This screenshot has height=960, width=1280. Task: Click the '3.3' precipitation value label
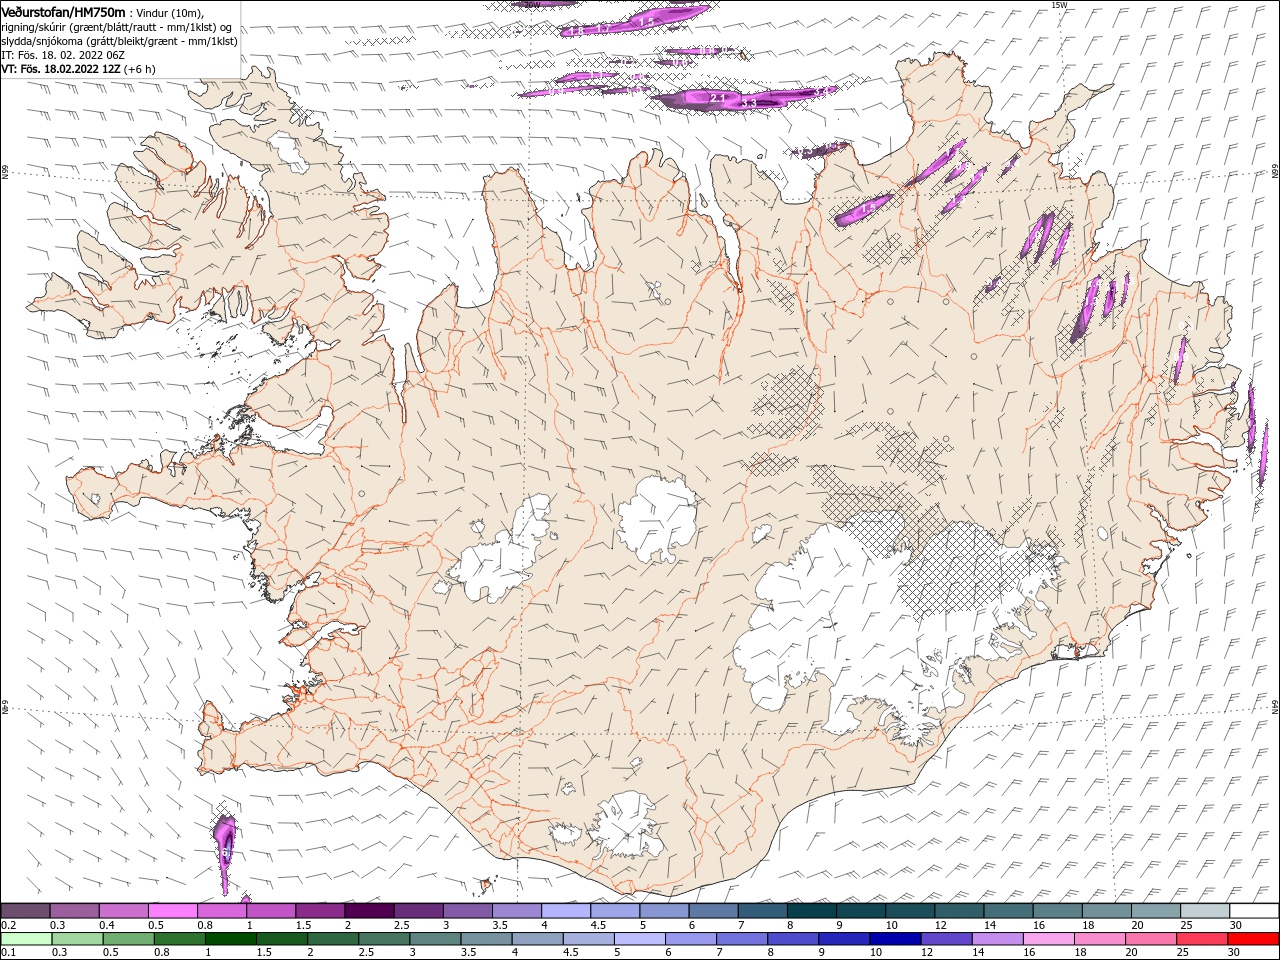(x=748, y=103)
